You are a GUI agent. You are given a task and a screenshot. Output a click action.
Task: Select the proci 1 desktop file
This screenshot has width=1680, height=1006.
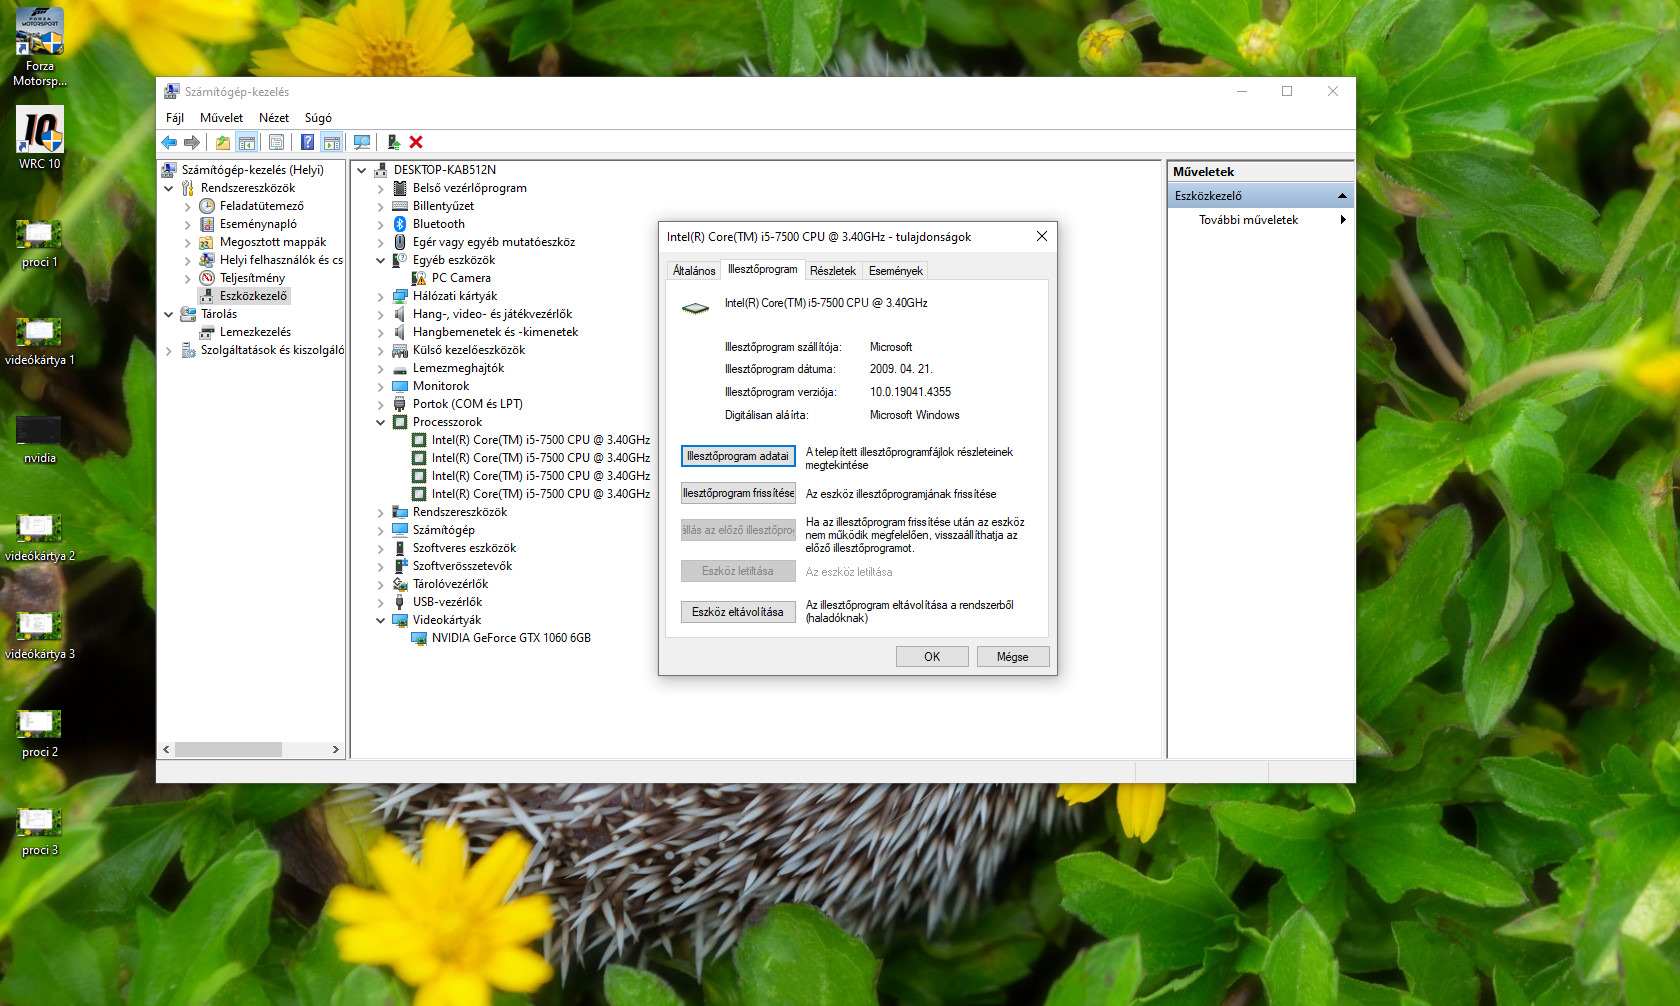[x=40, y=244]
